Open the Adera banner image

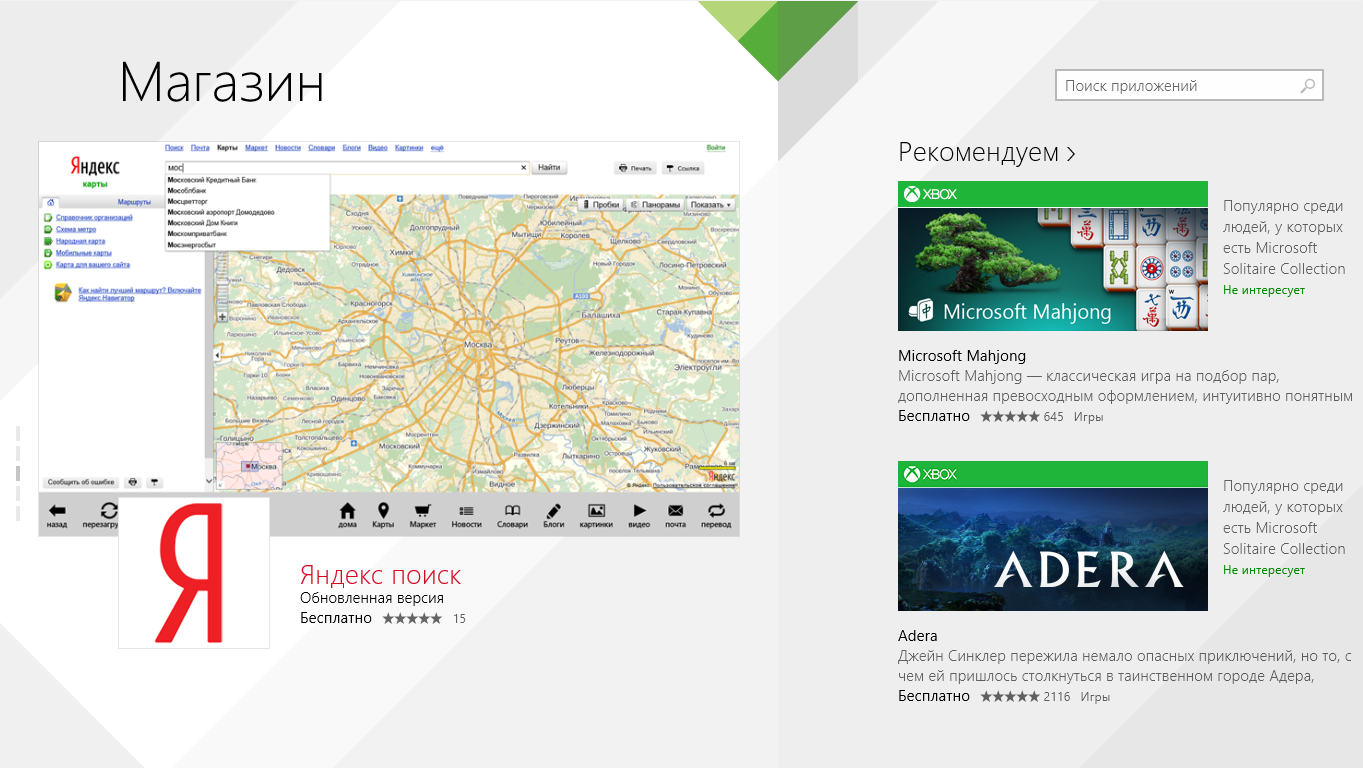coord(1053,536)
